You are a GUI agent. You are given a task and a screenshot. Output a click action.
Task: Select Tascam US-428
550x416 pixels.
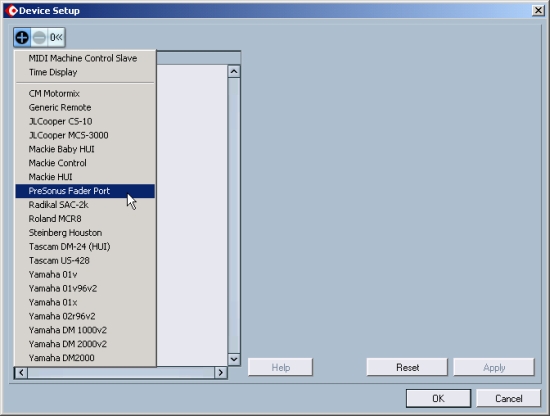(85, 261)
